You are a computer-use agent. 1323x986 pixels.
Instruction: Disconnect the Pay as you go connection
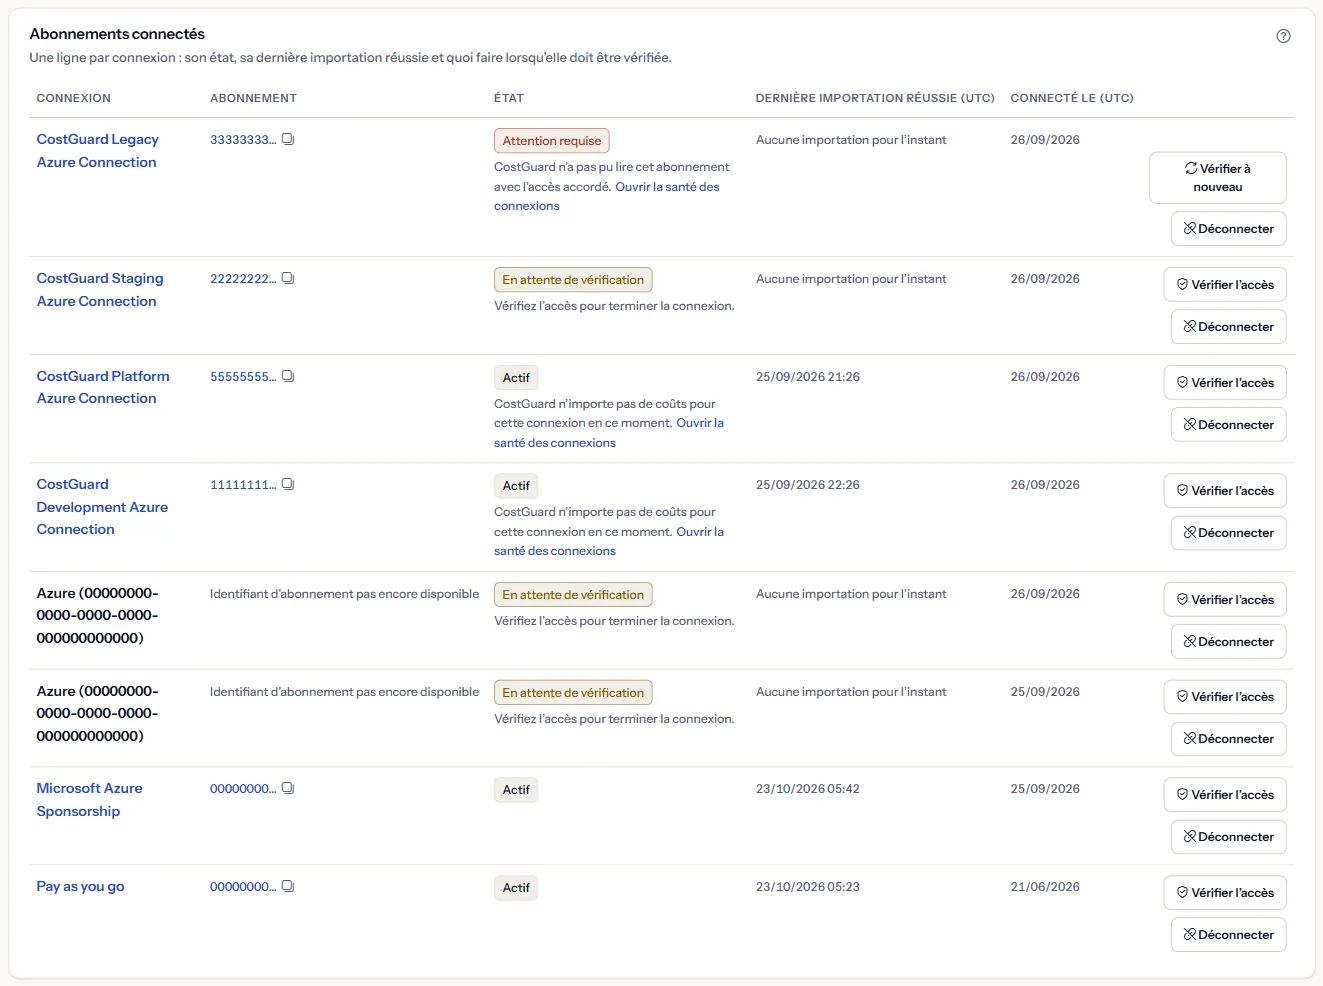(x=1229, y=935)
